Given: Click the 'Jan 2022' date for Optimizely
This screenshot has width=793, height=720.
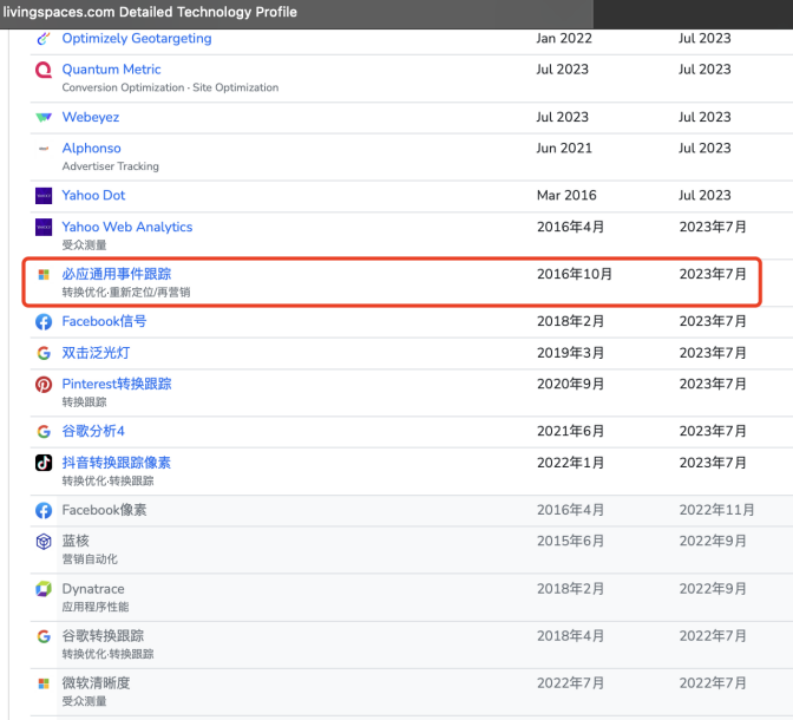Looking at the screenshot, I should tap(564, 38).
